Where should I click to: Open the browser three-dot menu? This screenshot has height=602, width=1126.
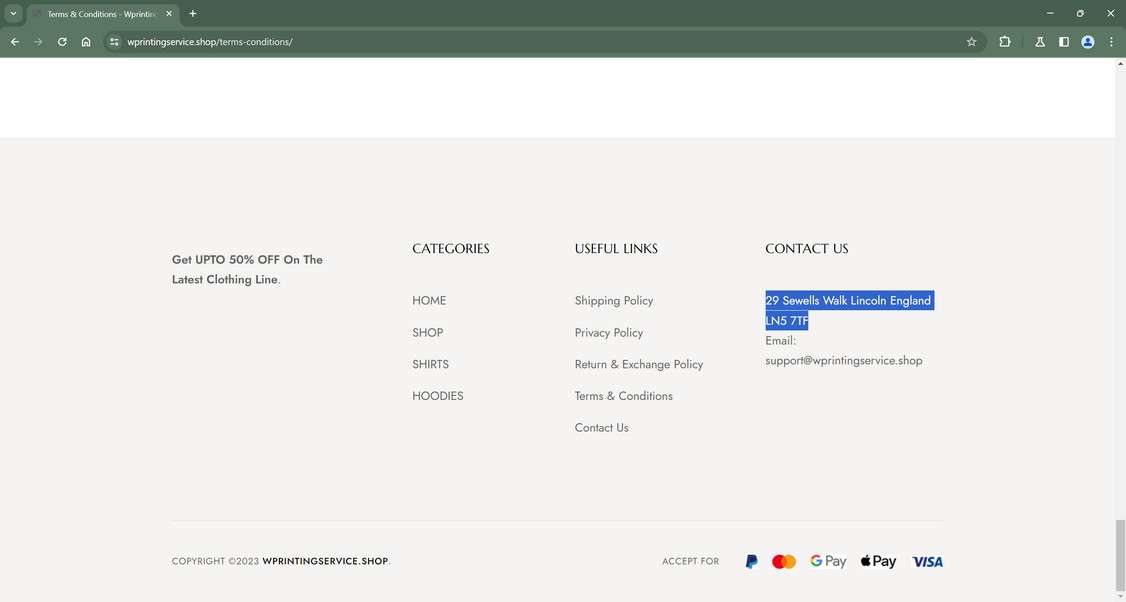[x=1110, y=42]
